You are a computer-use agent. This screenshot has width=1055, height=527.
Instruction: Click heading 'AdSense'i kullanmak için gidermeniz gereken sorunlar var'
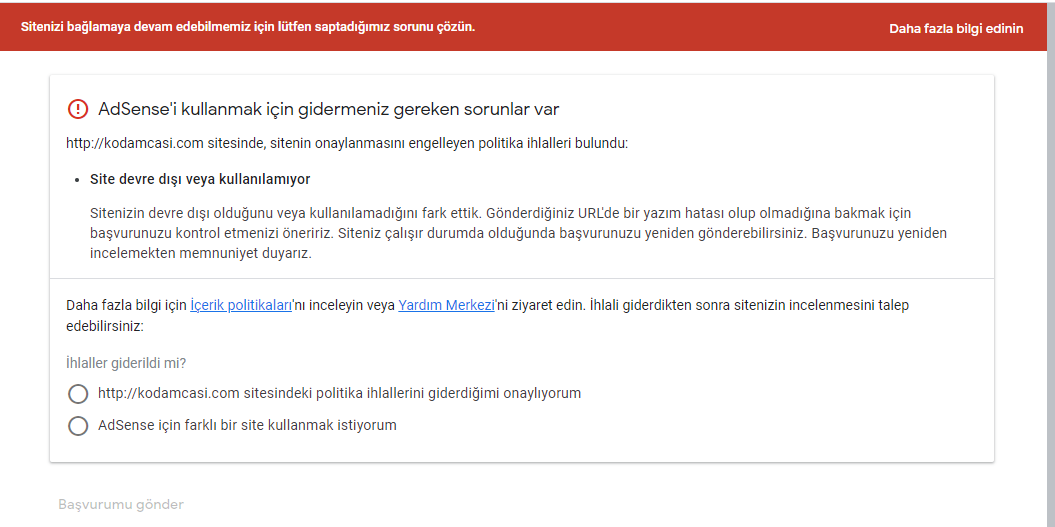coord(328,108)
